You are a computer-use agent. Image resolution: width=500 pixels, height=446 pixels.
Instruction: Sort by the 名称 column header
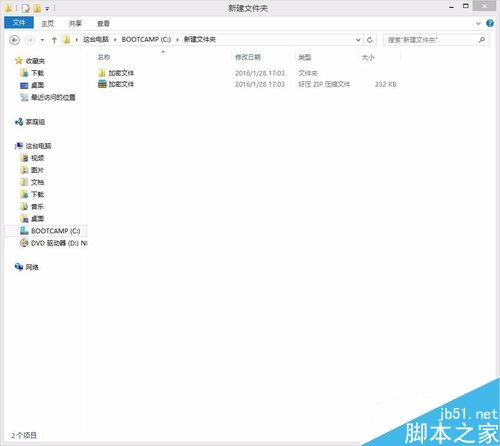point(104,57)
